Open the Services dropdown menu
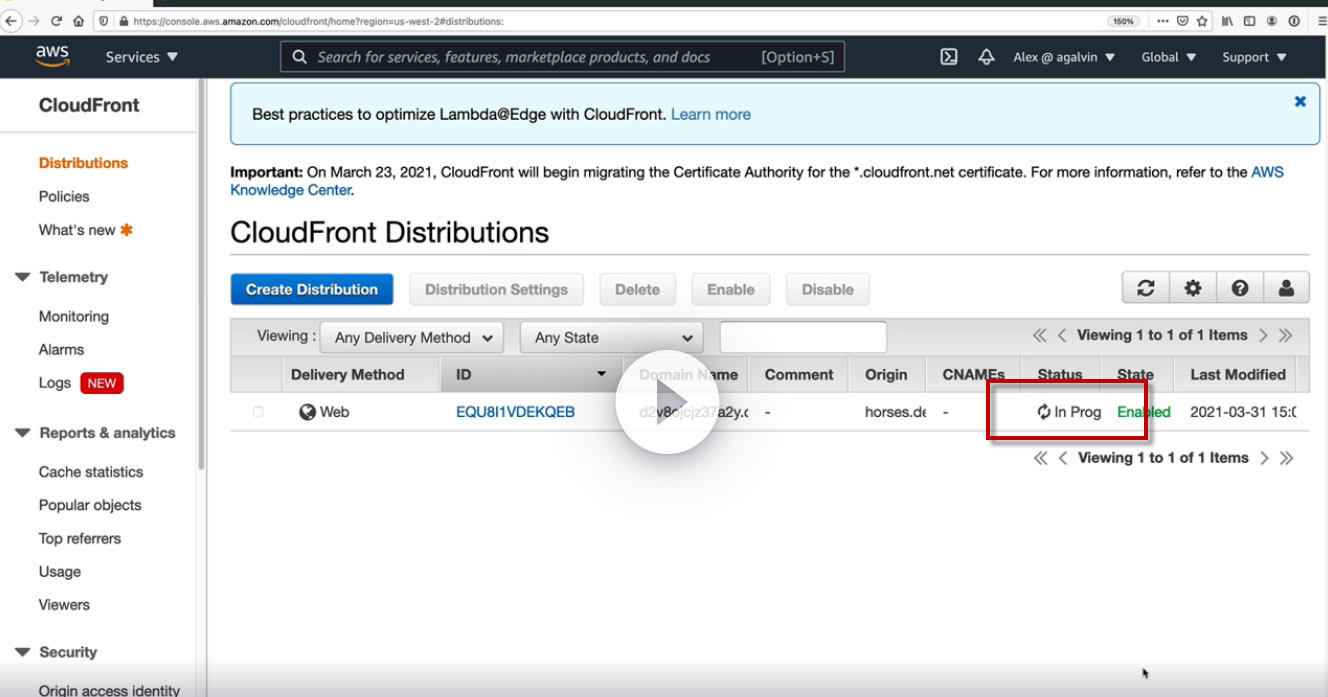 click(142, 57)
